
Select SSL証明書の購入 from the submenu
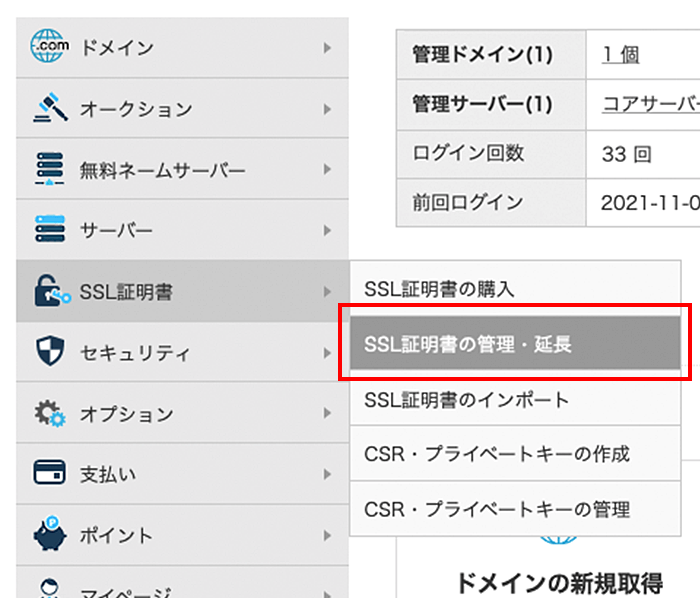(440, 290)
